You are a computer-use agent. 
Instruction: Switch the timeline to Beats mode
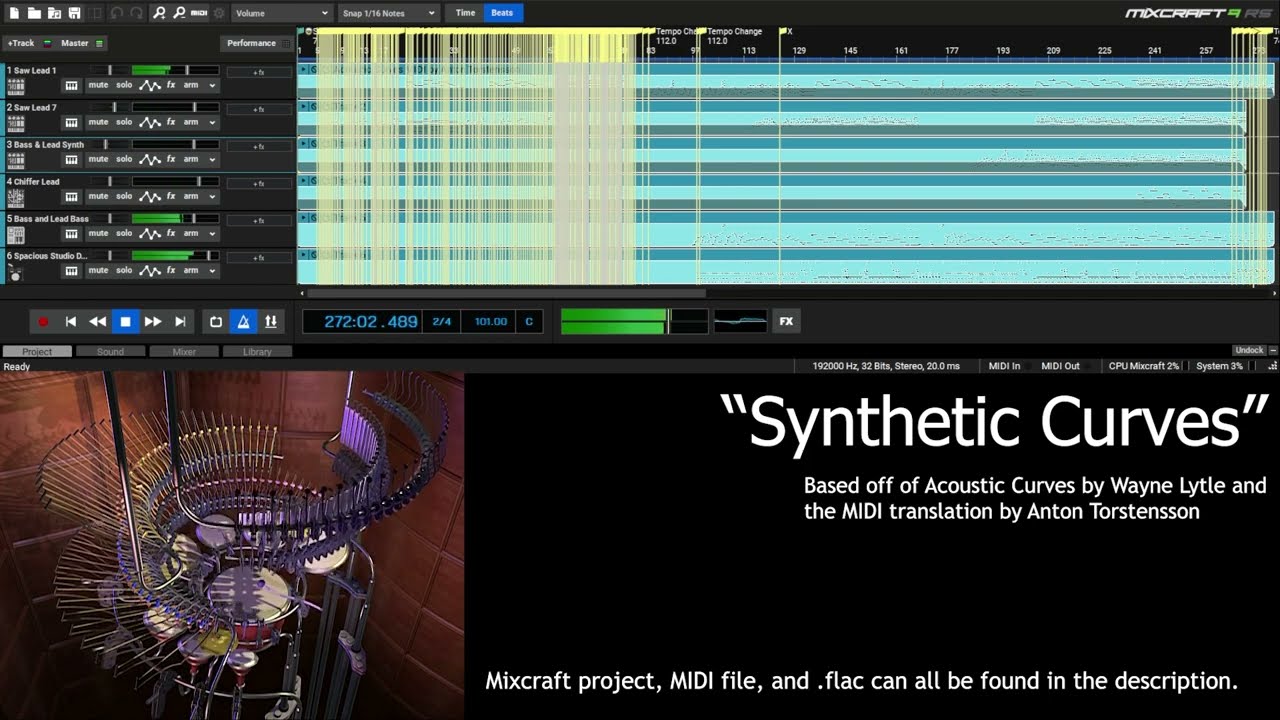click(503, 13)
